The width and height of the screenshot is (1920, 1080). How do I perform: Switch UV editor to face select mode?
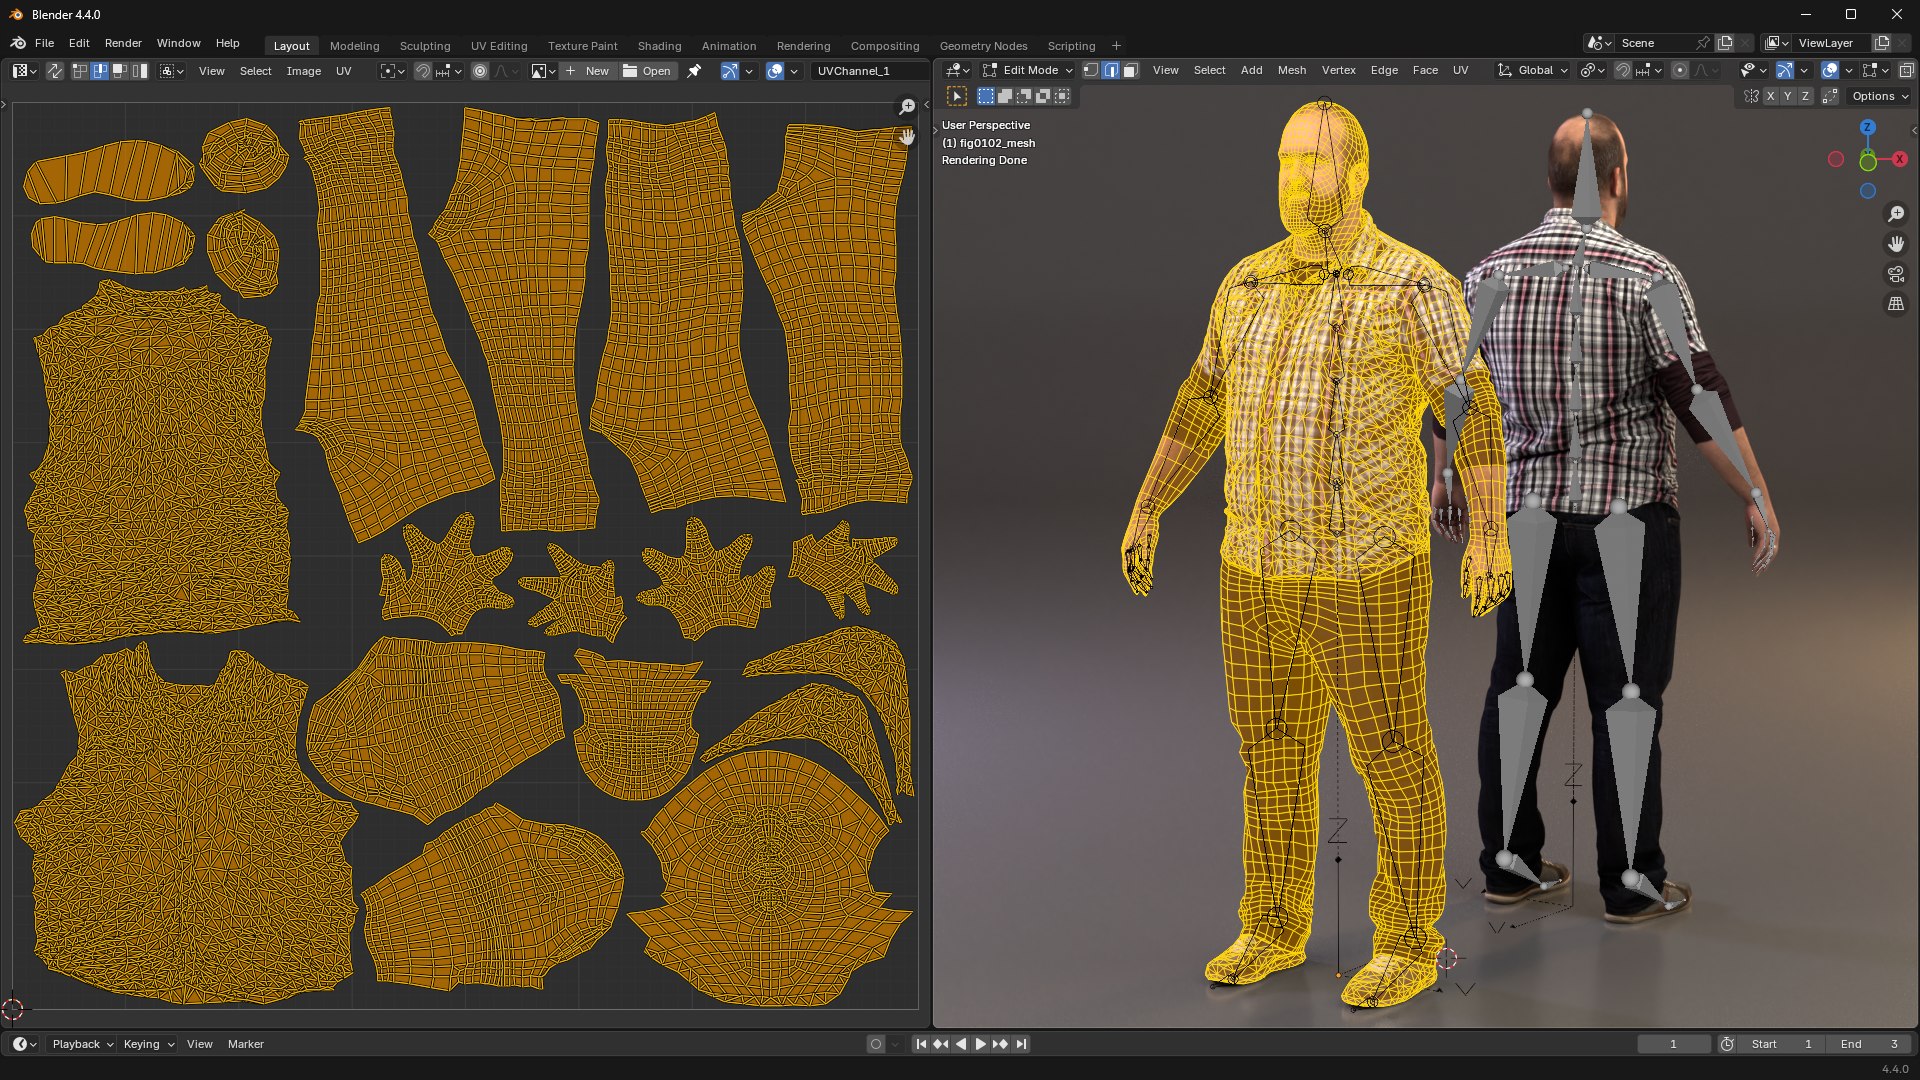119,71
